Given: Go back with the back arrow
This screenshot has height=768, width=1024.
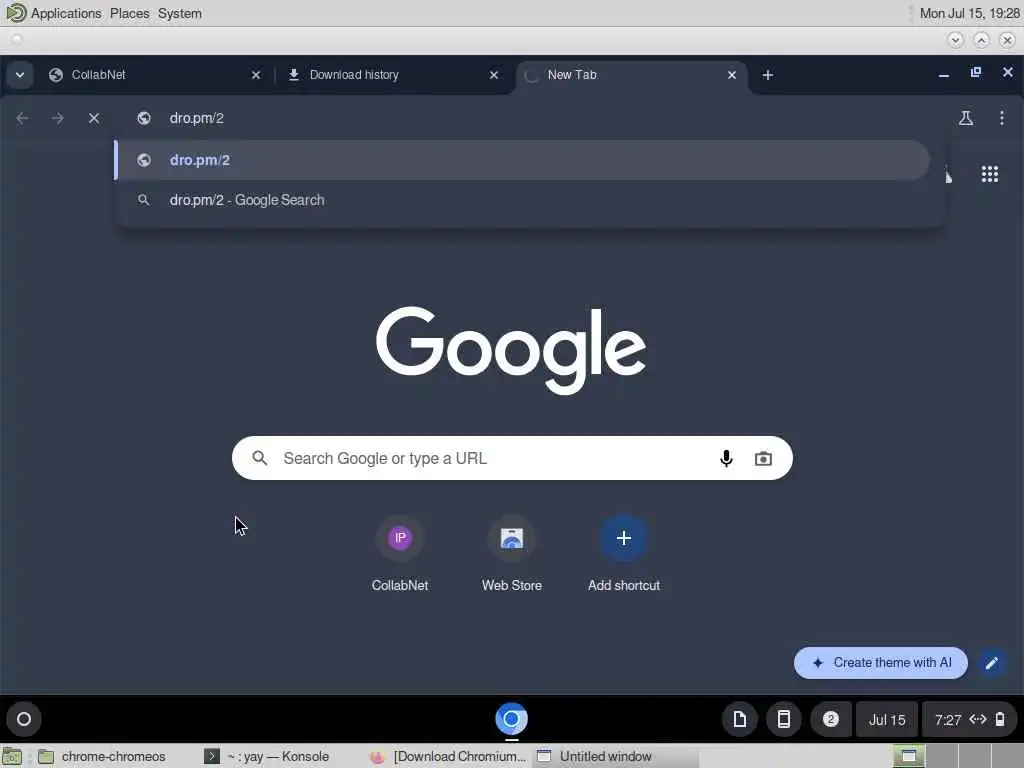Looking at the screenshot, I should click(22, 118).
